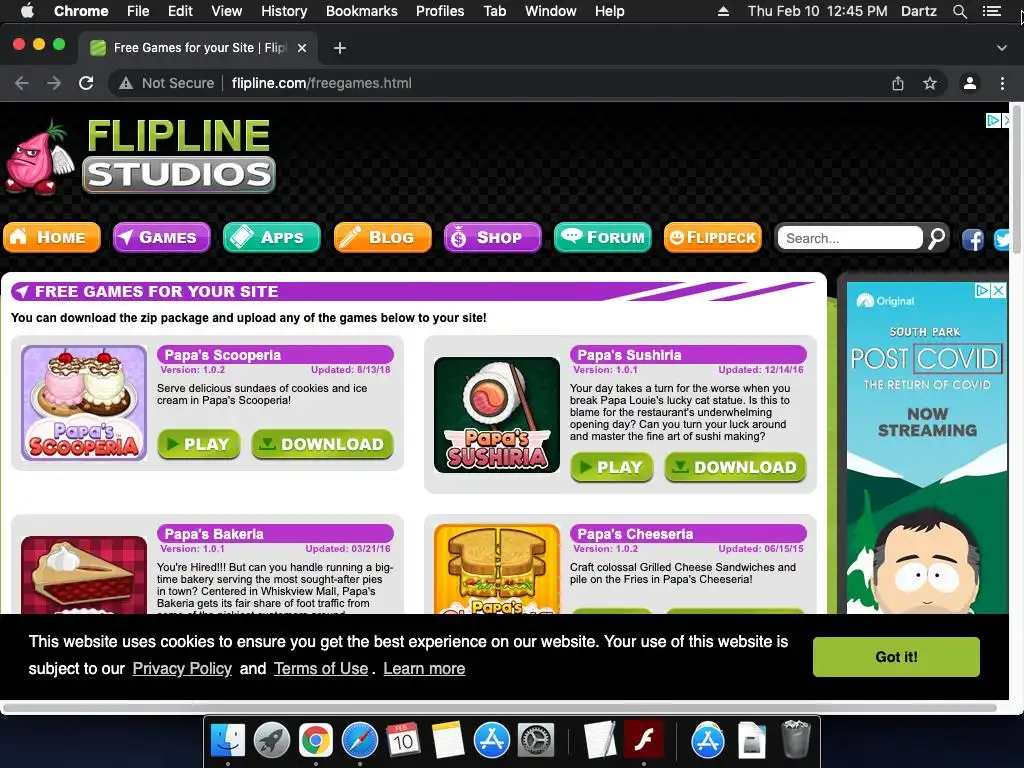Open Launchpad from the Dock
This screenshot has height=768, width=1024.
coord(272,741)
